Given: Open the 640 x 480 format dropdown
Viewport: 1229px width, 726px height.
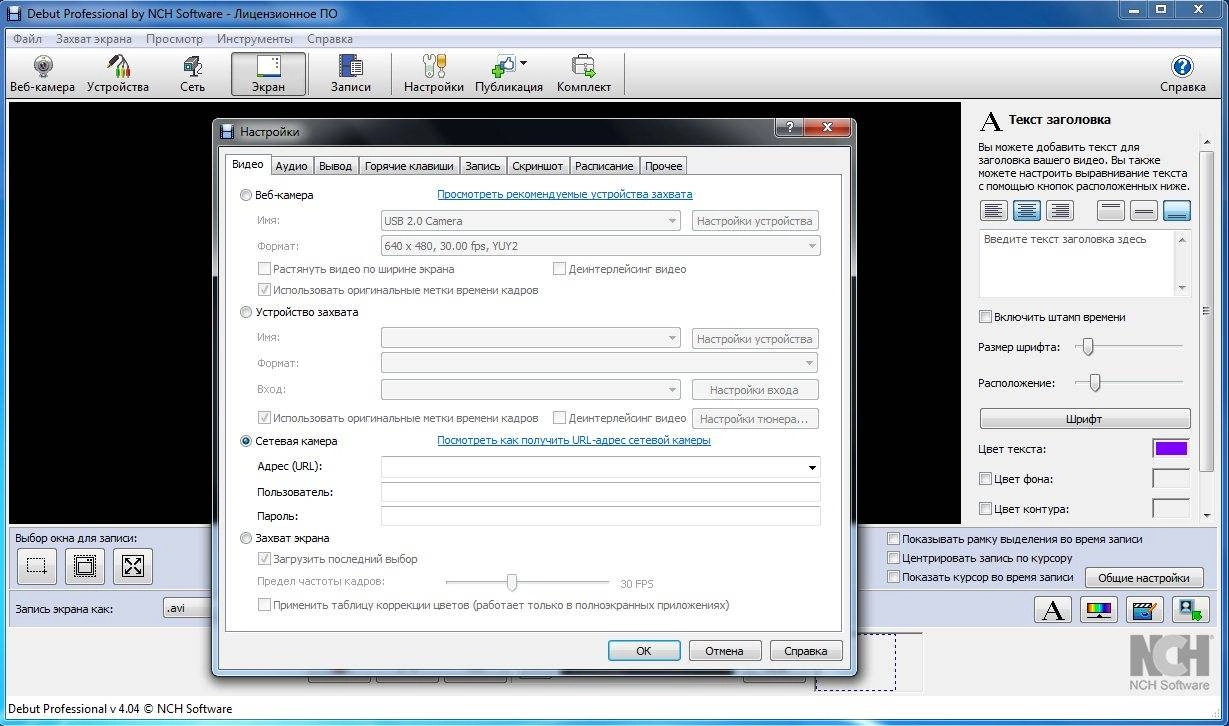Looking at the screenshot, I should coord(601,246).
